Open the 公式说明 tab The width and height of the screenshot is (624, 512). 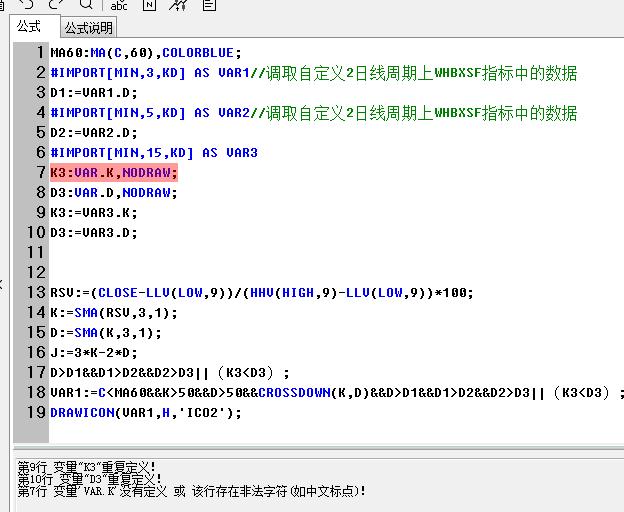point(90,28)
